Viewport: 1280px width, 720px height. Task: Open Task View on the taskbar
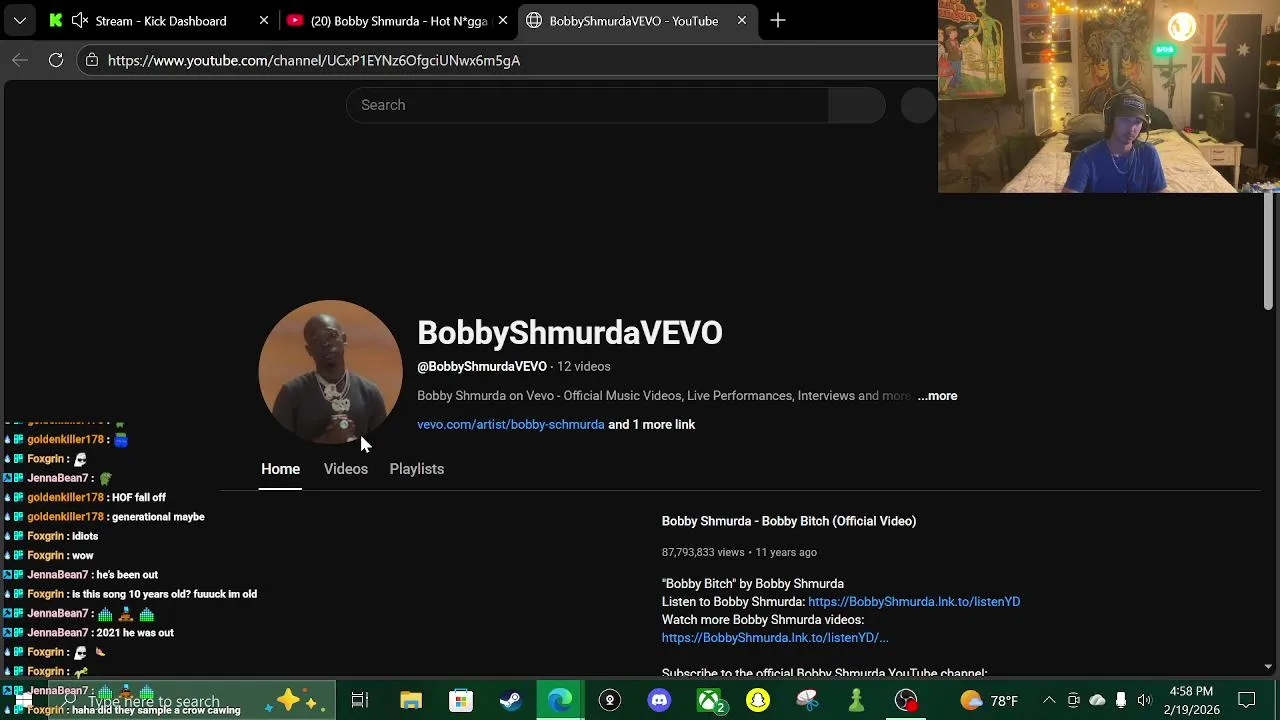tap(360, 700)
